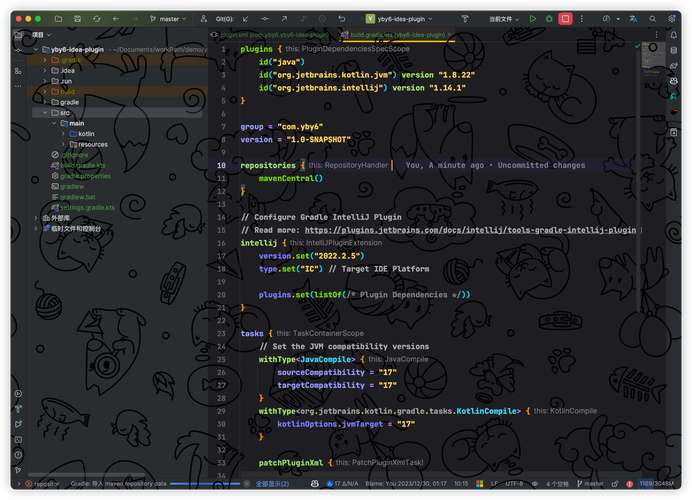Expand the .gradle folder
This screenshot has height=500, width=692.
click(x=45, y=60)
